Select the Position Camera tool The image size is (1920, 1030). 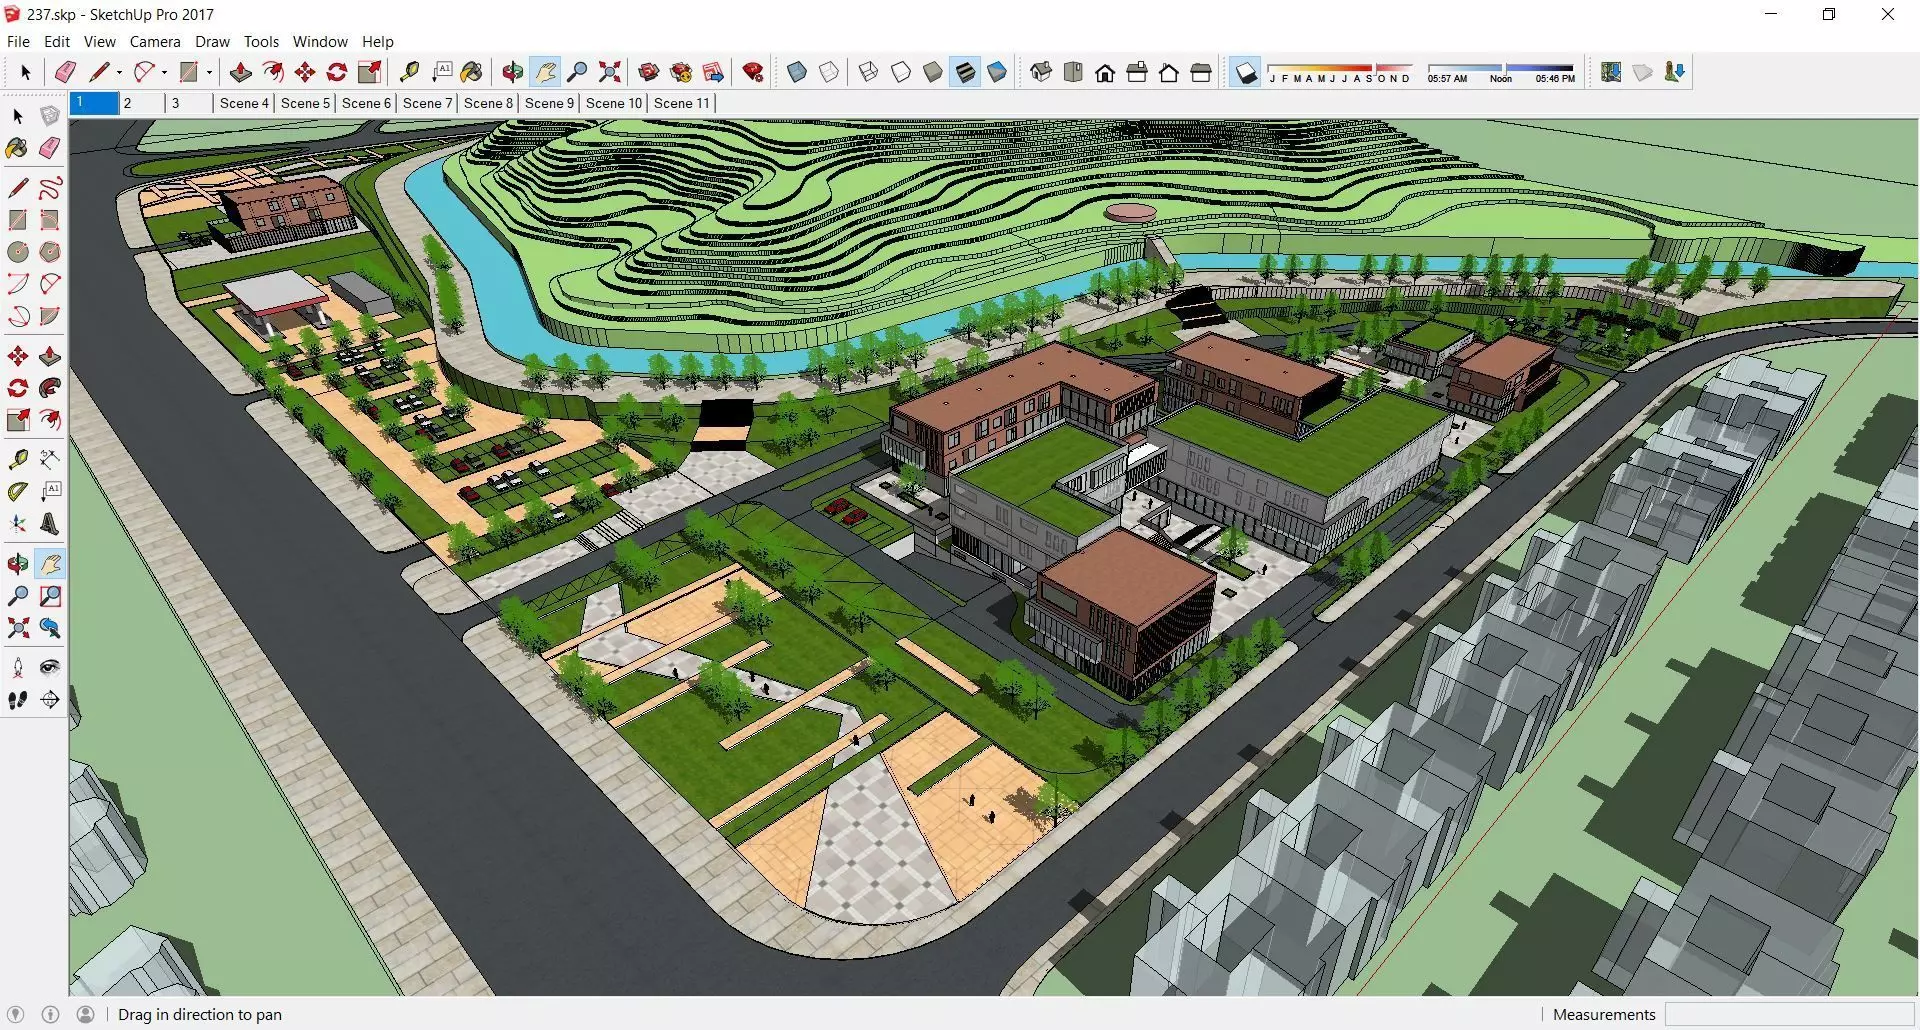(18, 668)
